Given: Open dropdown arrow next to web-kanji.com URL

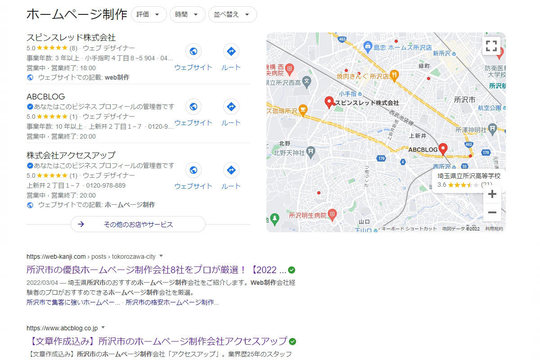Looking at the screenshot, I should 161,256.
